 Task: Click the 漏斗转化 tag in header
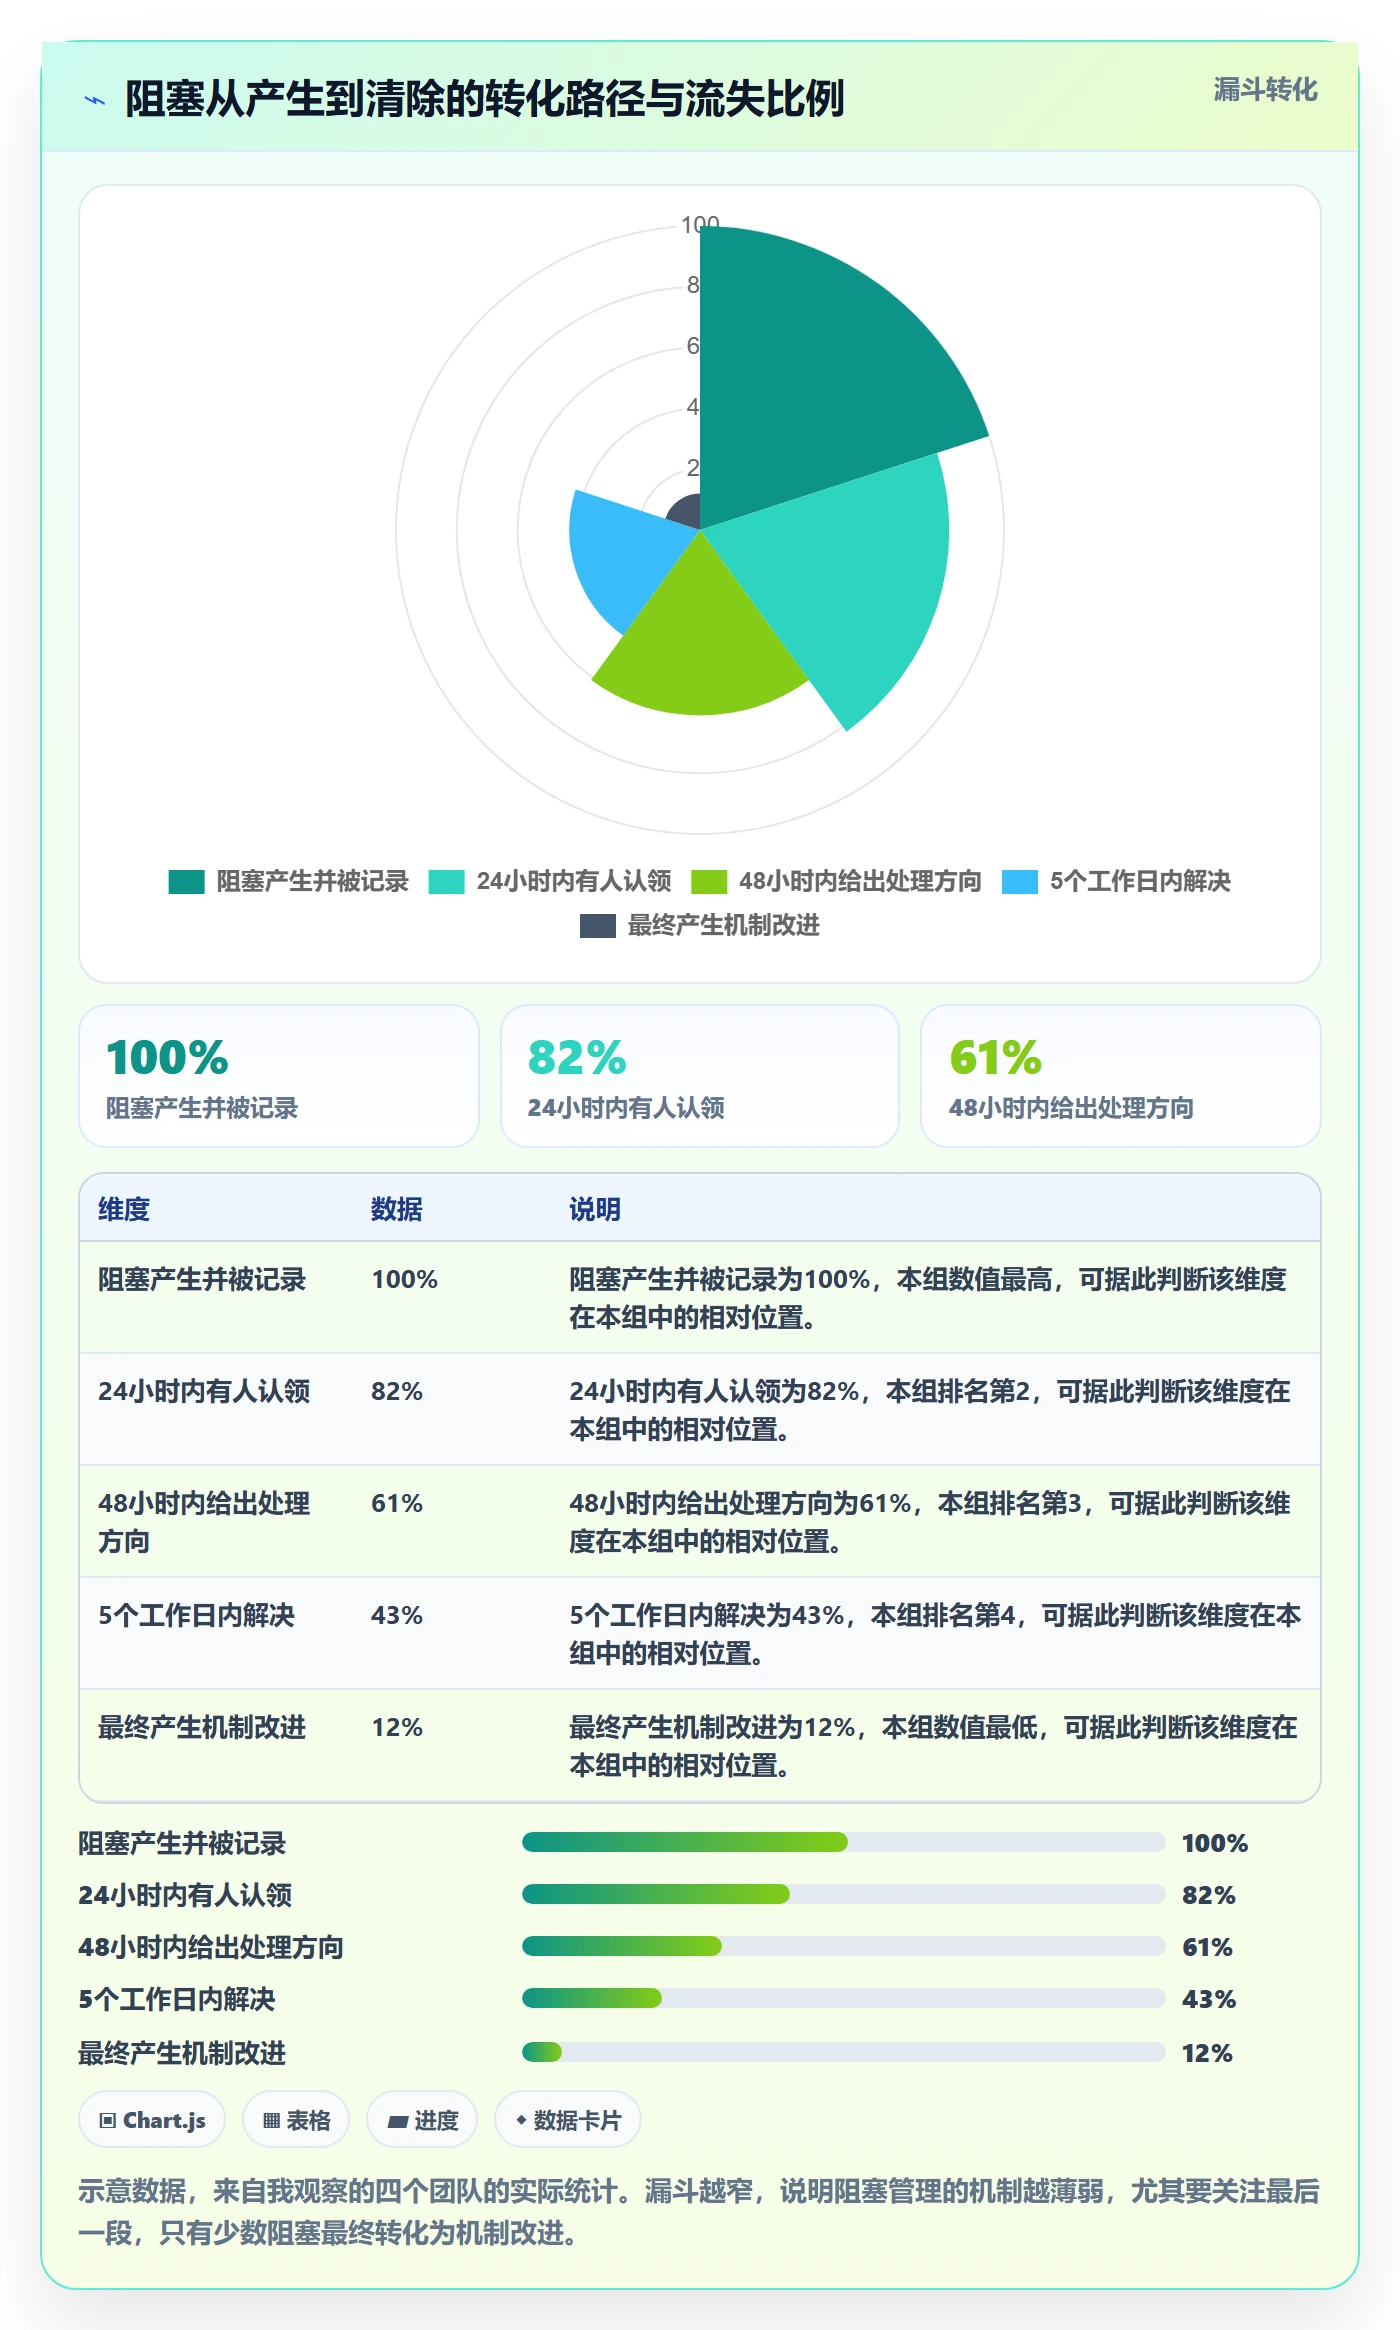point(1265,90)
